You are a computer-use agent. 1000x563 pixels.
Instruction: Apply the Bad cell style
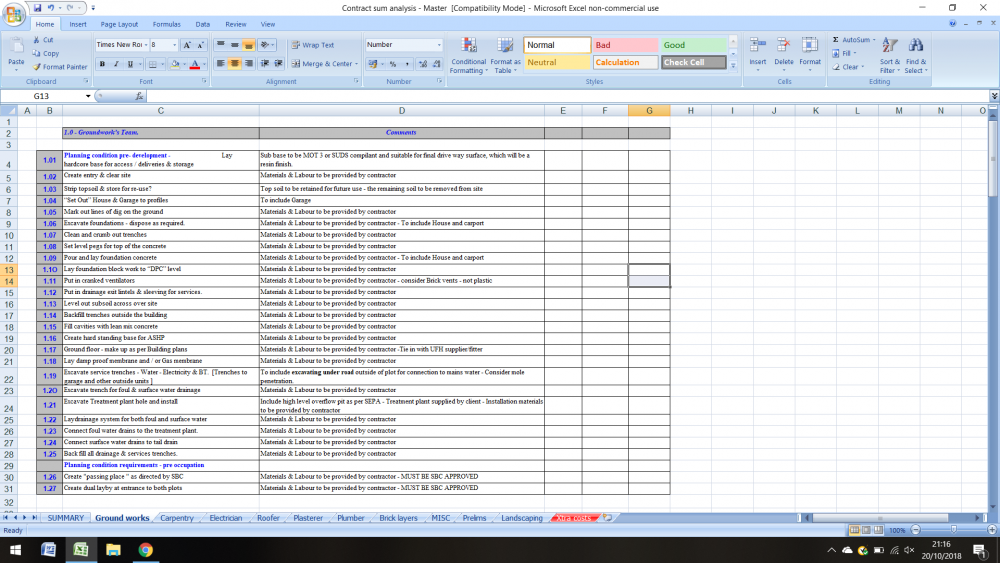[x=625, y=45]
